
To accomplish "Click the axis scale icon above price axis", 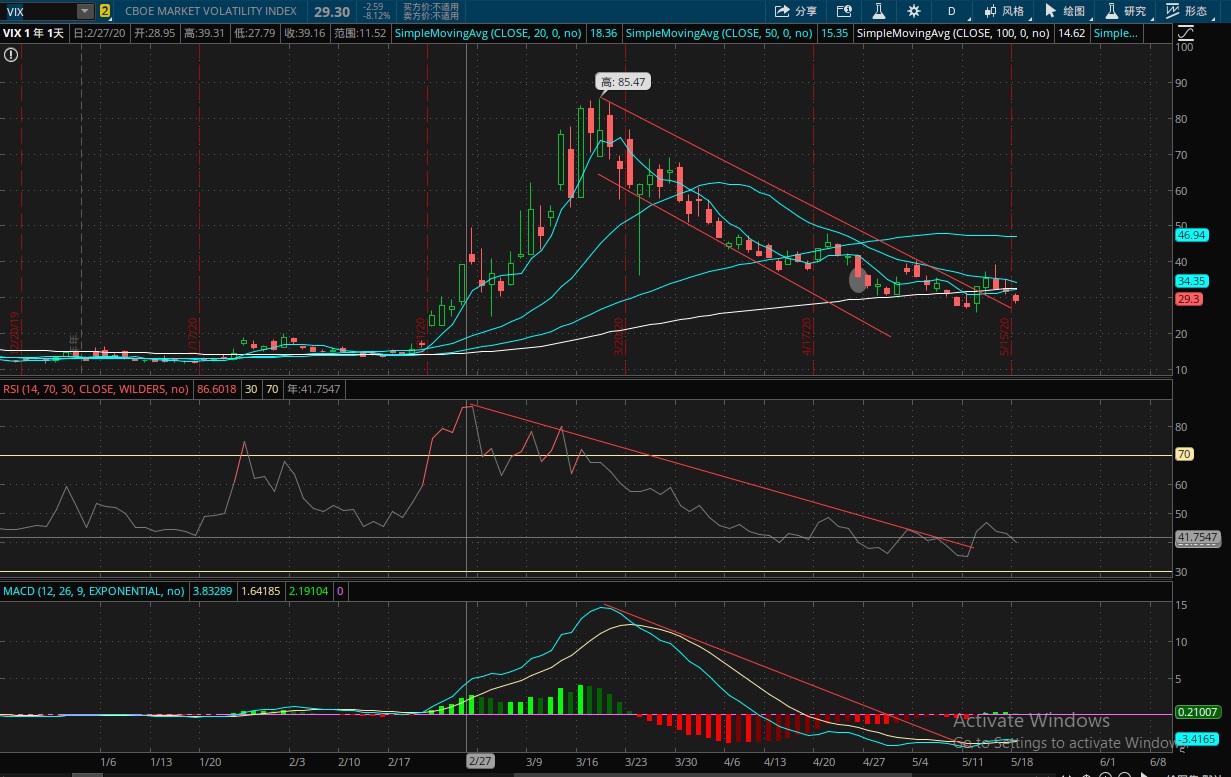I will [x=1184, y=33].
